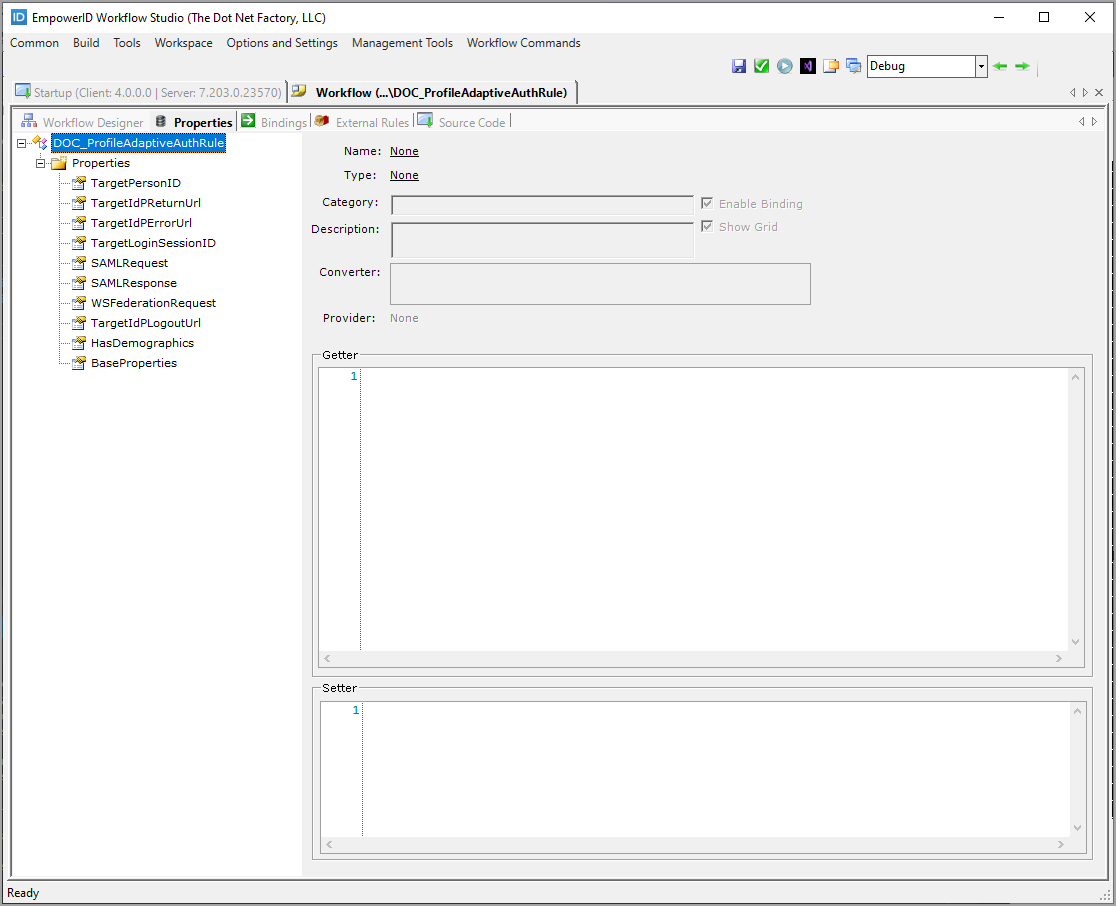Switch to the Source Code tab
This screenshot has height=906, width=1116.
coord(471,122)
